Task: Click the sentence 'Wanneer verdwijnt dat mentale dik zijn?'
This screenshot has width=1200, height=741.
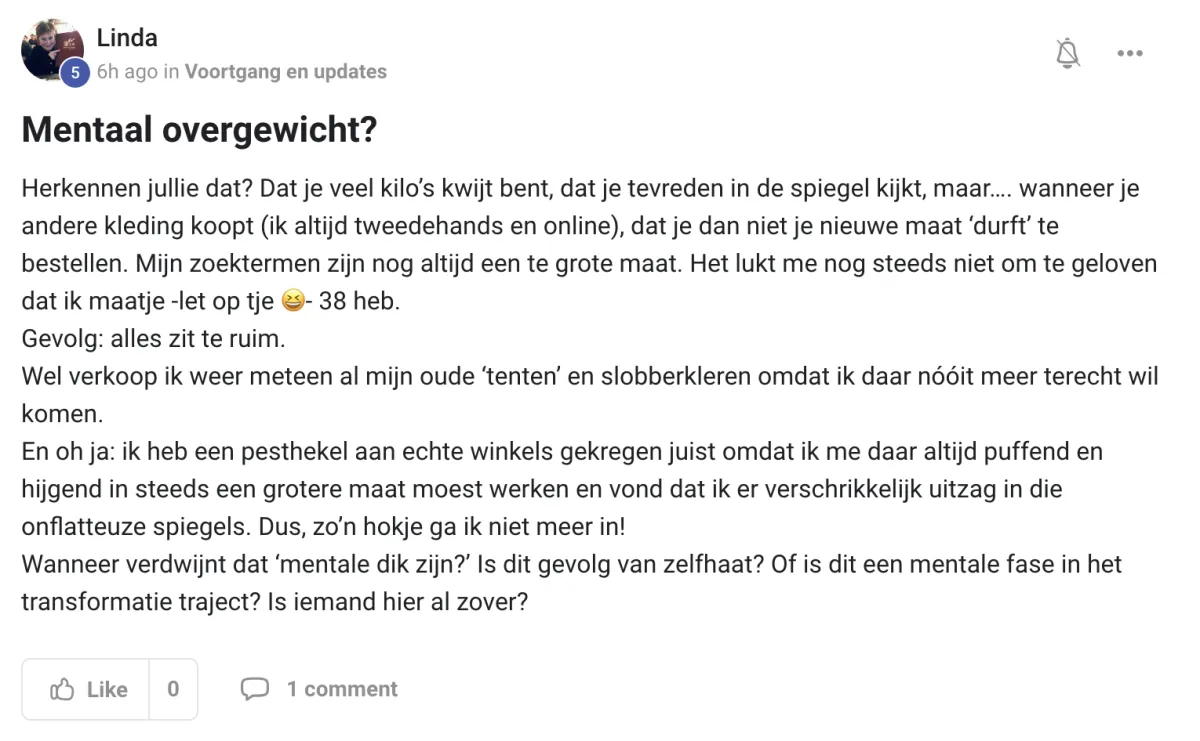Action: (246, 564)
